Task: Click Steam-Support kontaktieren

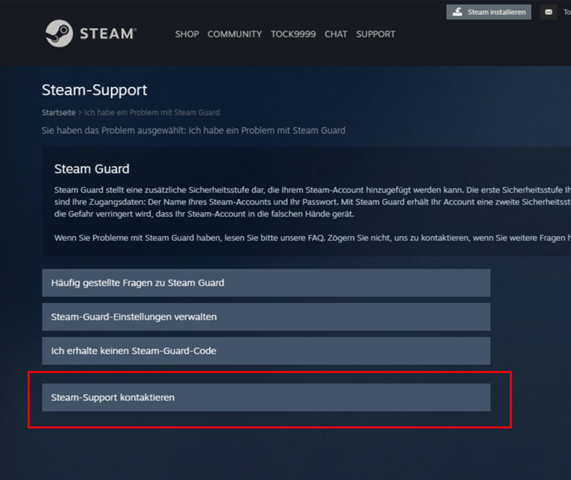Action: pyautogui.click(x=266, y=398)
